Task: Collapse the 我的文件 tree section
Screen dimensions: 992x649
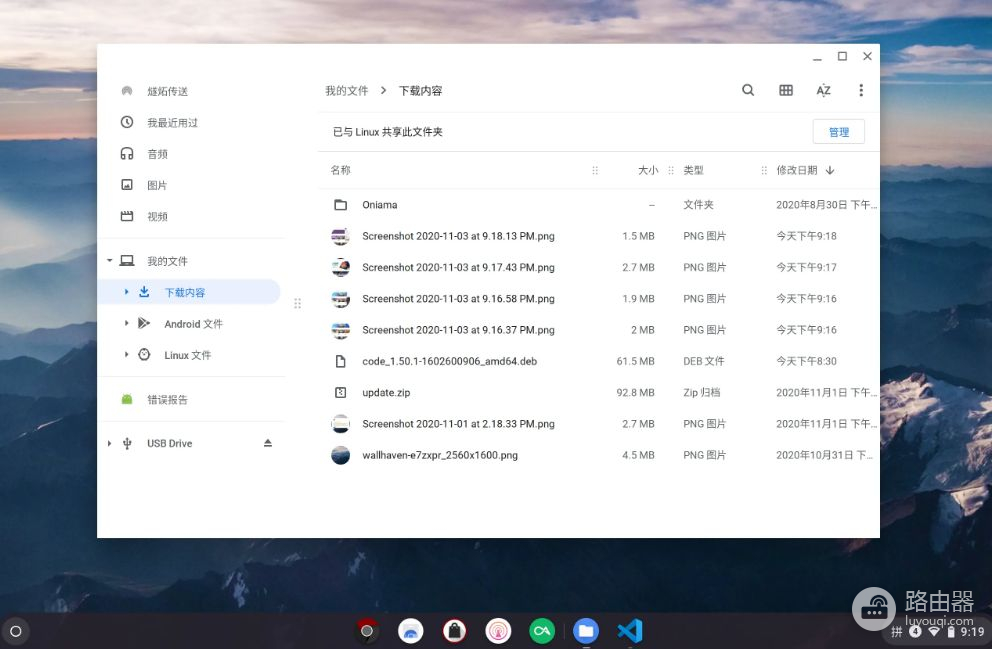Action: (109, 261)
